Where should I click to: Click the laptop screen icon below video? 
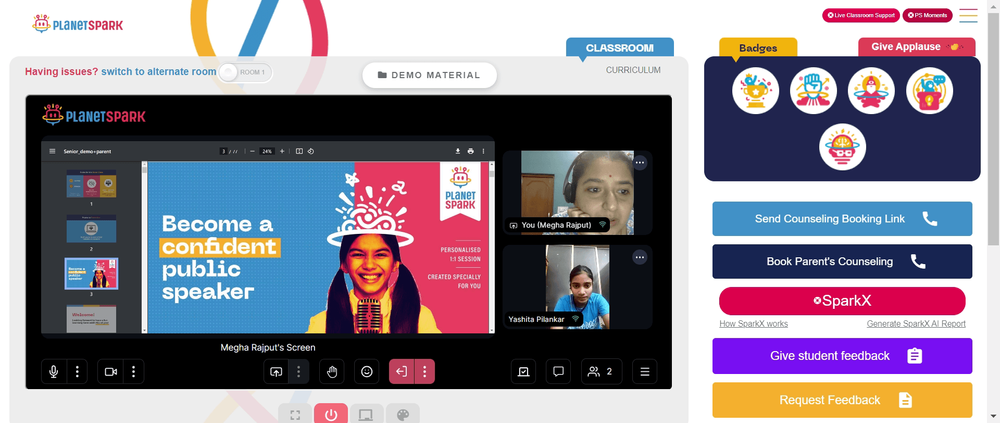click(x=366, y=415)
